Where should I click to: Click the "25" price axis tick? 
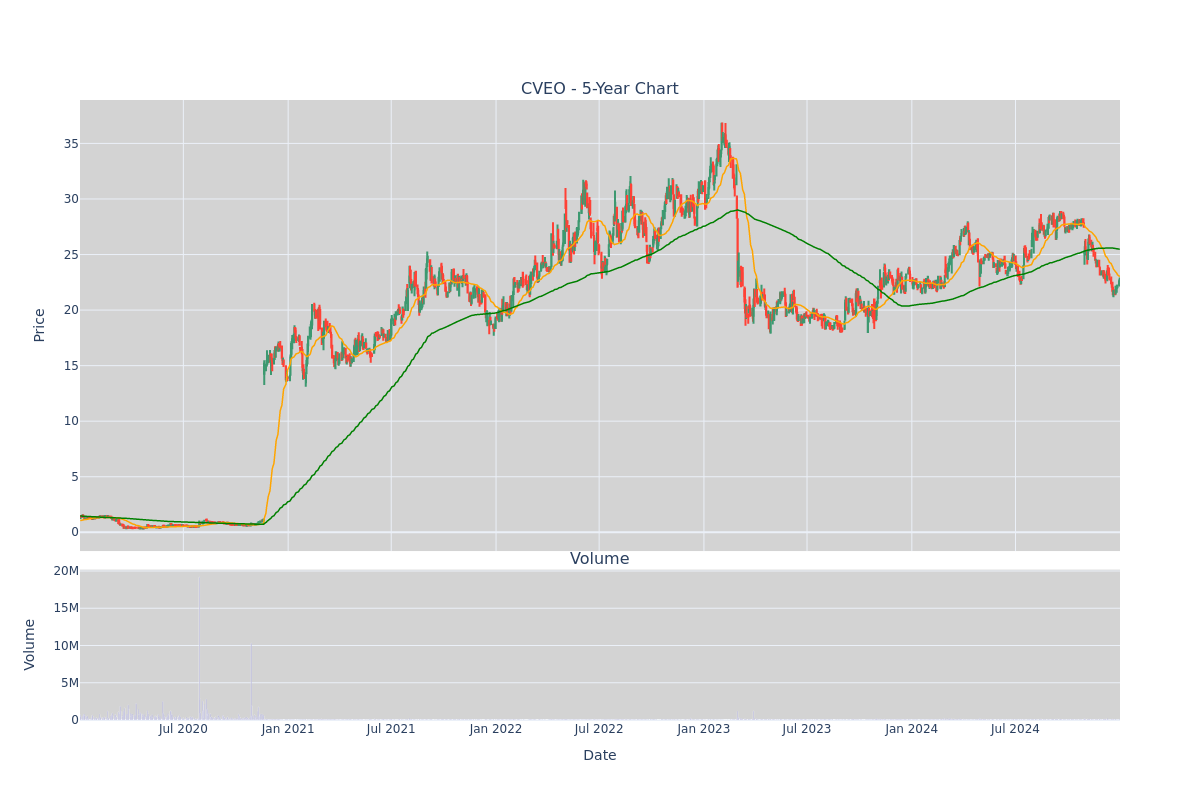pyautogui.click(x=71, y=255)
